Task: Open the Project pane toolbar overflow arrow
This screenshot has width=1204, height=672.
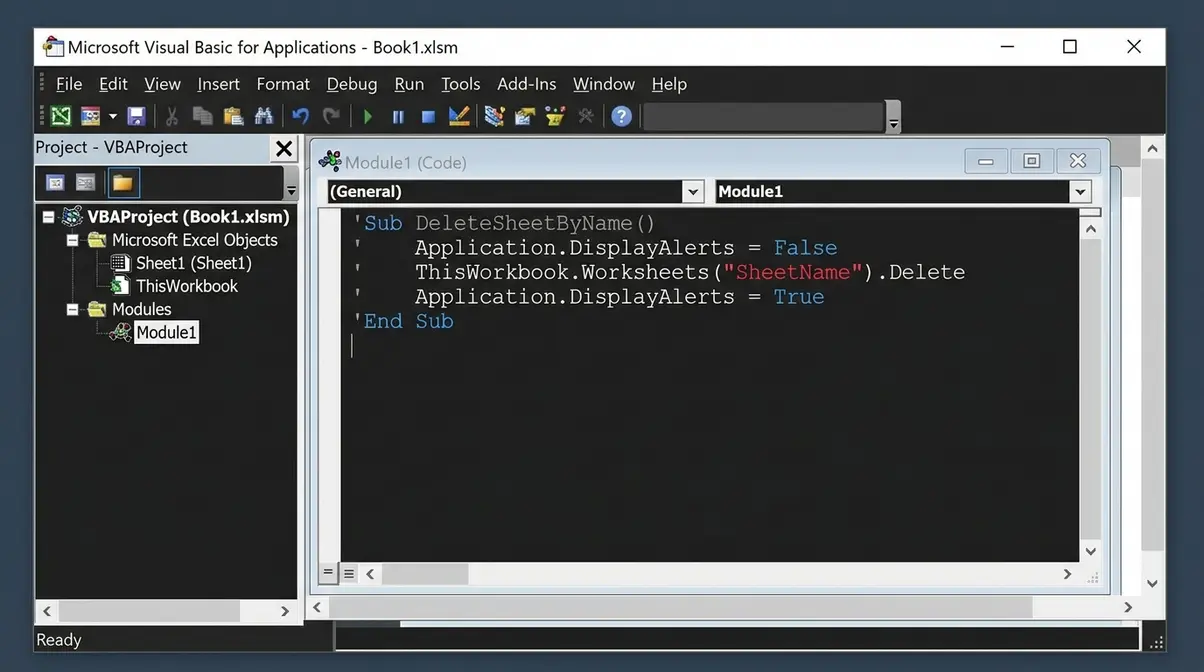Action: [x=291, y=183]
